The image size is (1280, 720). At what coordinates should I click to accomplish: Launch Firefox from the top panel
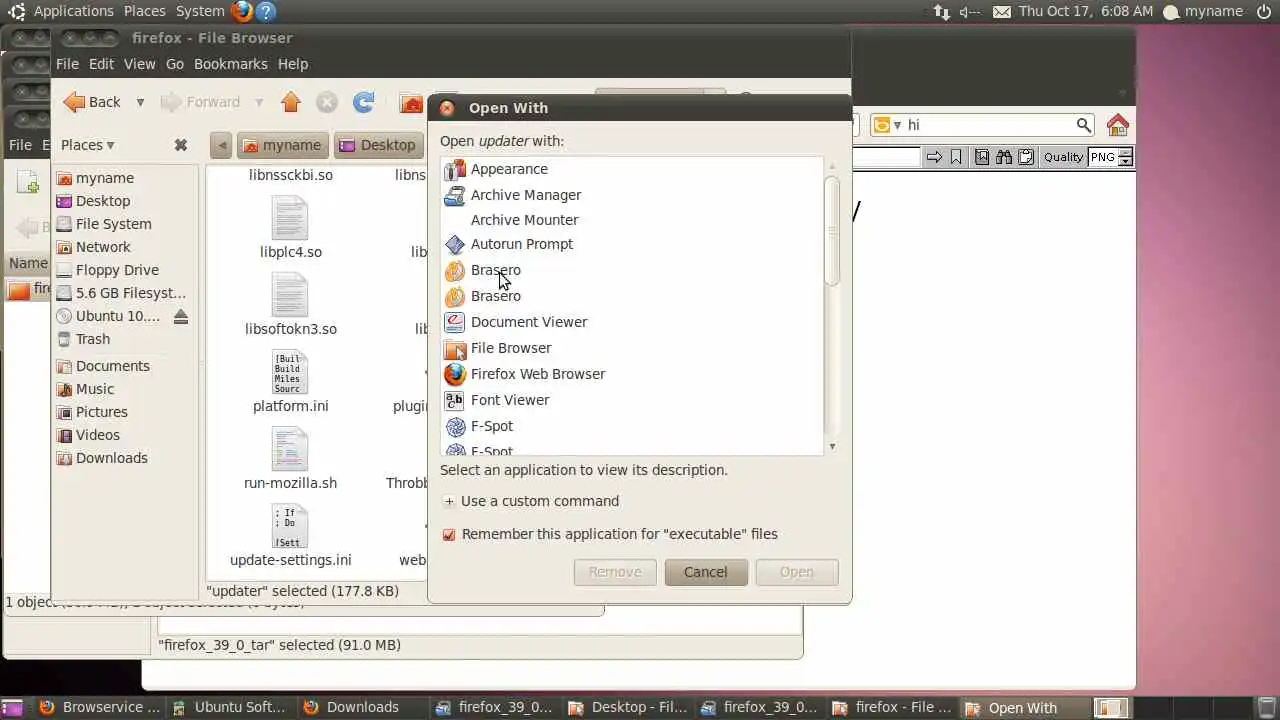pos(242,12)
